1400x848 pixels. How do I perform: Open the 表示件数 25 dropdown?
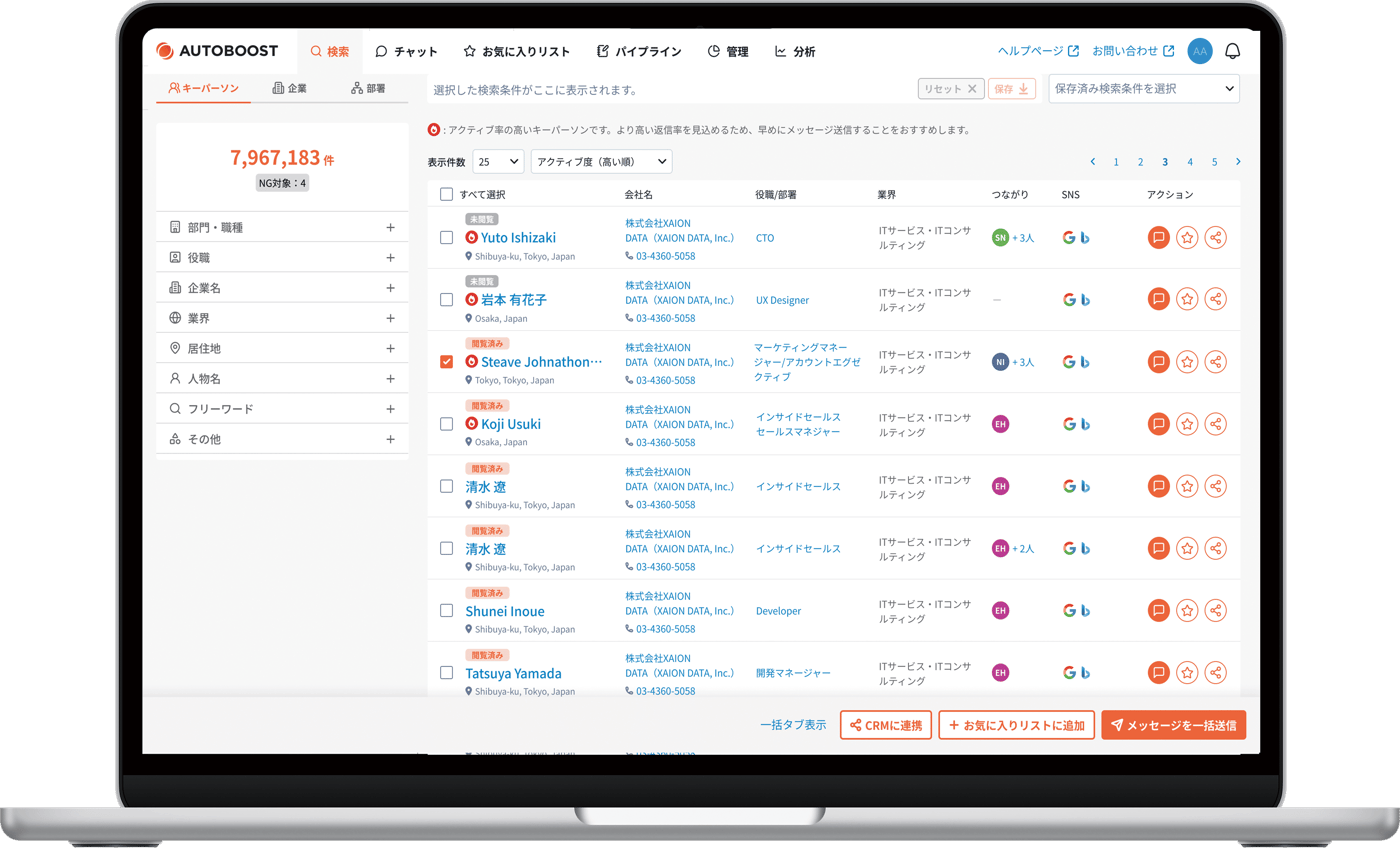498,161
